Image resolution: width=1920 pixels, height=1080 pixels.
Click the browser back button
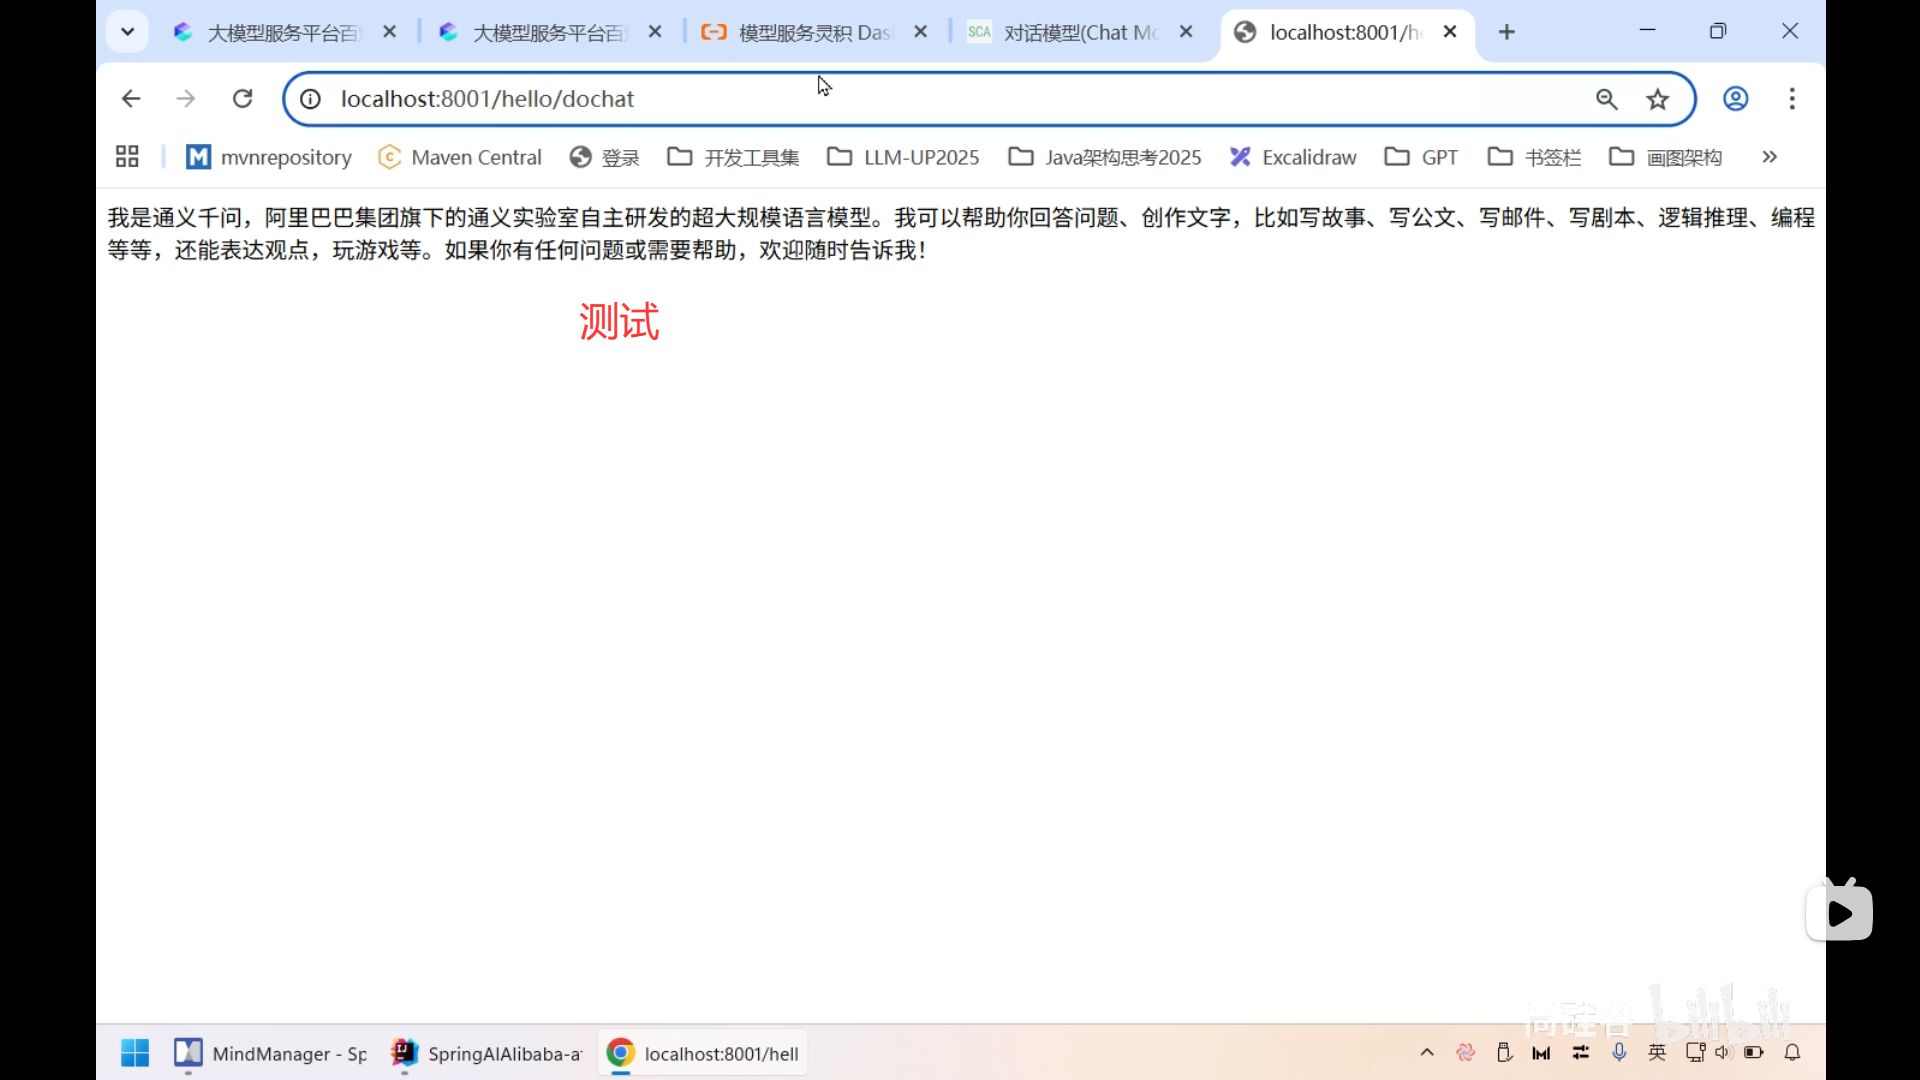(x=130, y=98)
